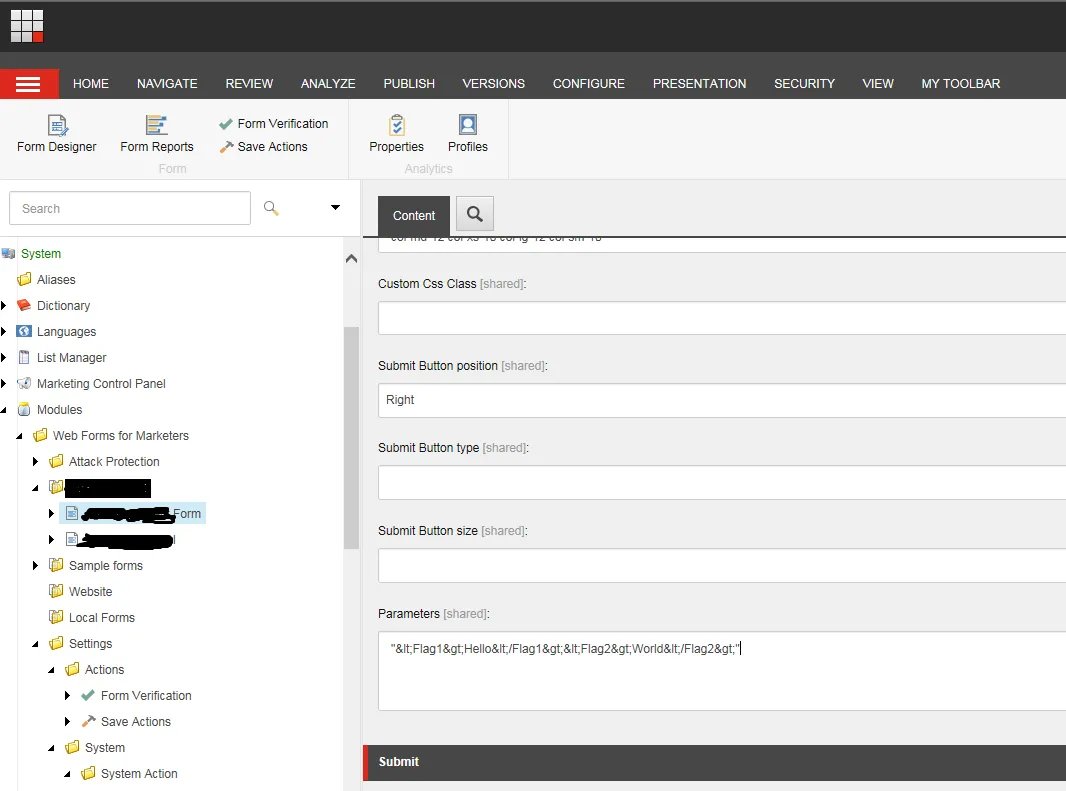The height and width of the screenshot is (791, 1066).
Task: Open the ANALYZE ribbon tab
Action: pos(328,84)
